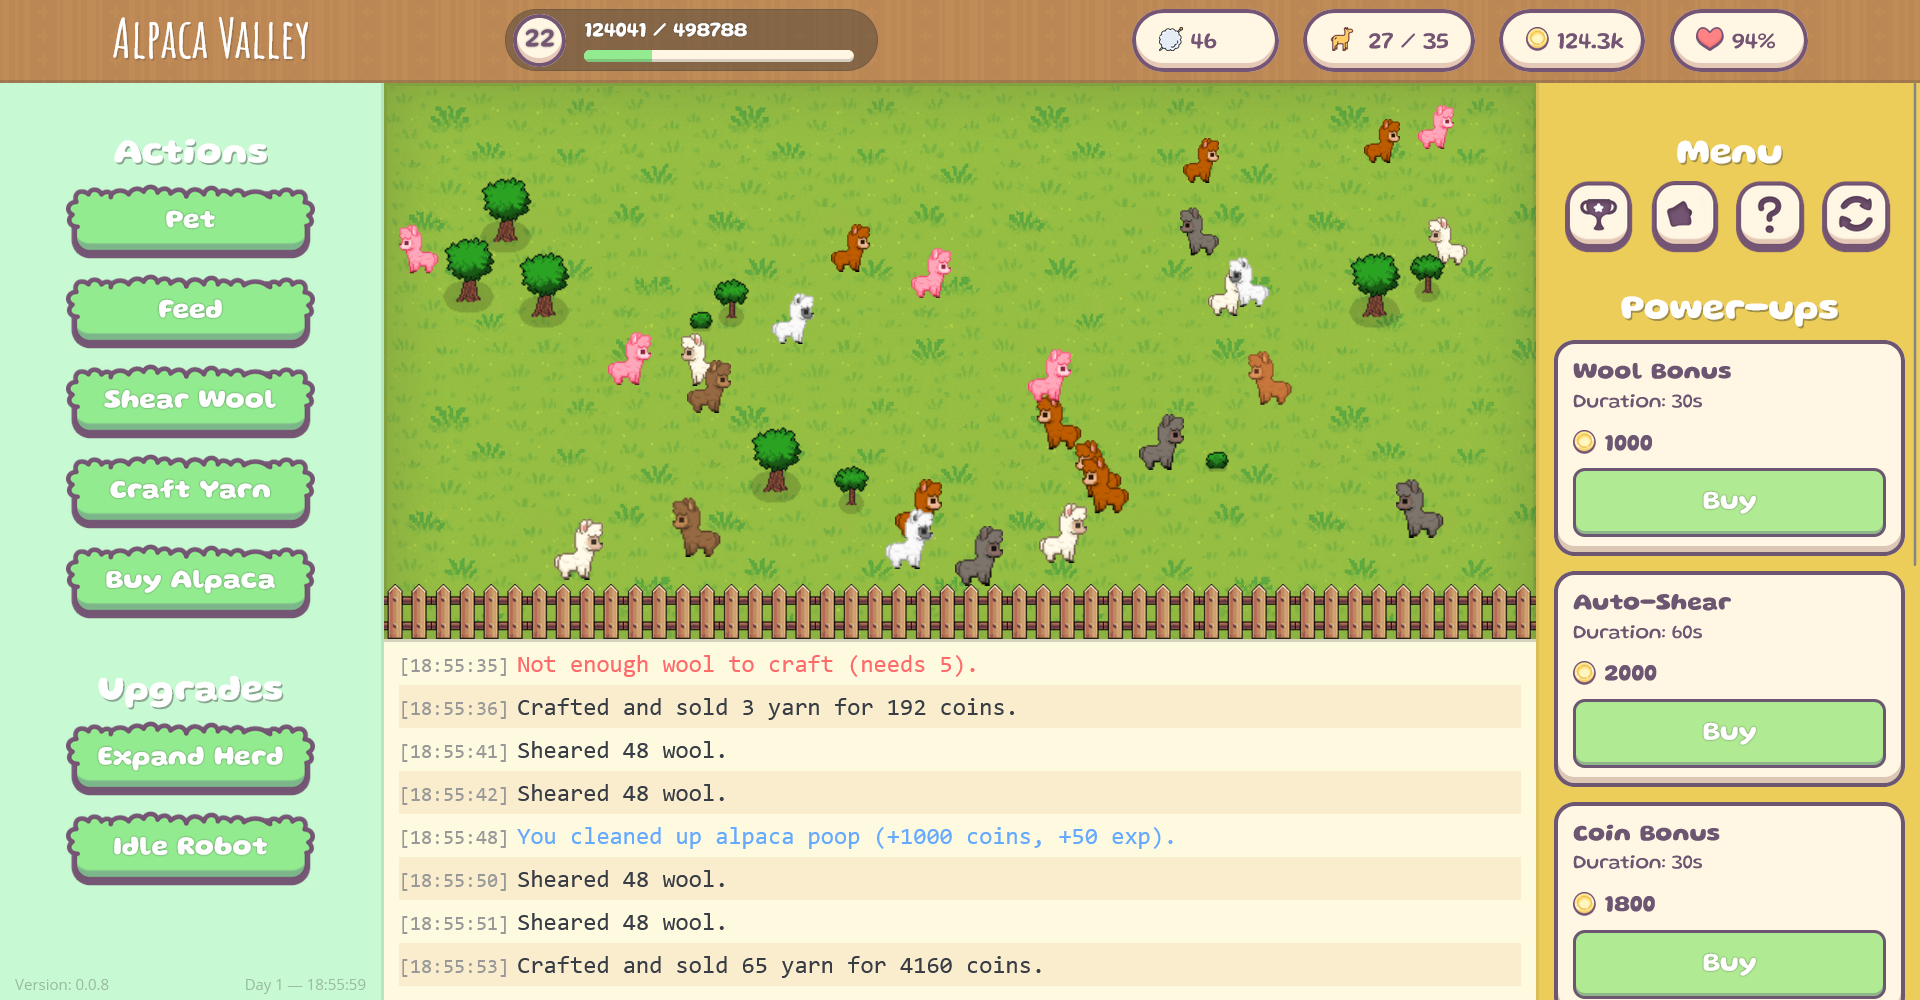
Task: Click the wool count indicator in the header
Action: pos(1204,40)
